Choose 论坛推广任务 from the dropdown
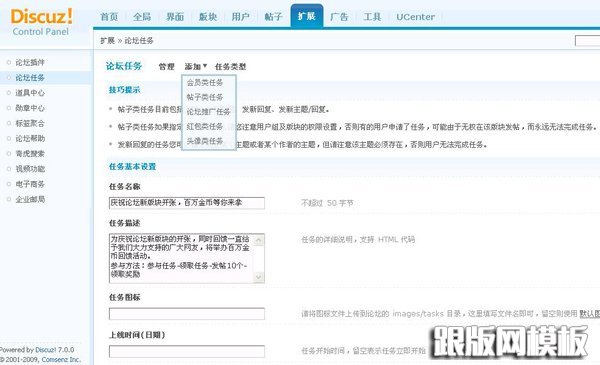The height and width of the screenshot is (365, 600). point(208,112)
